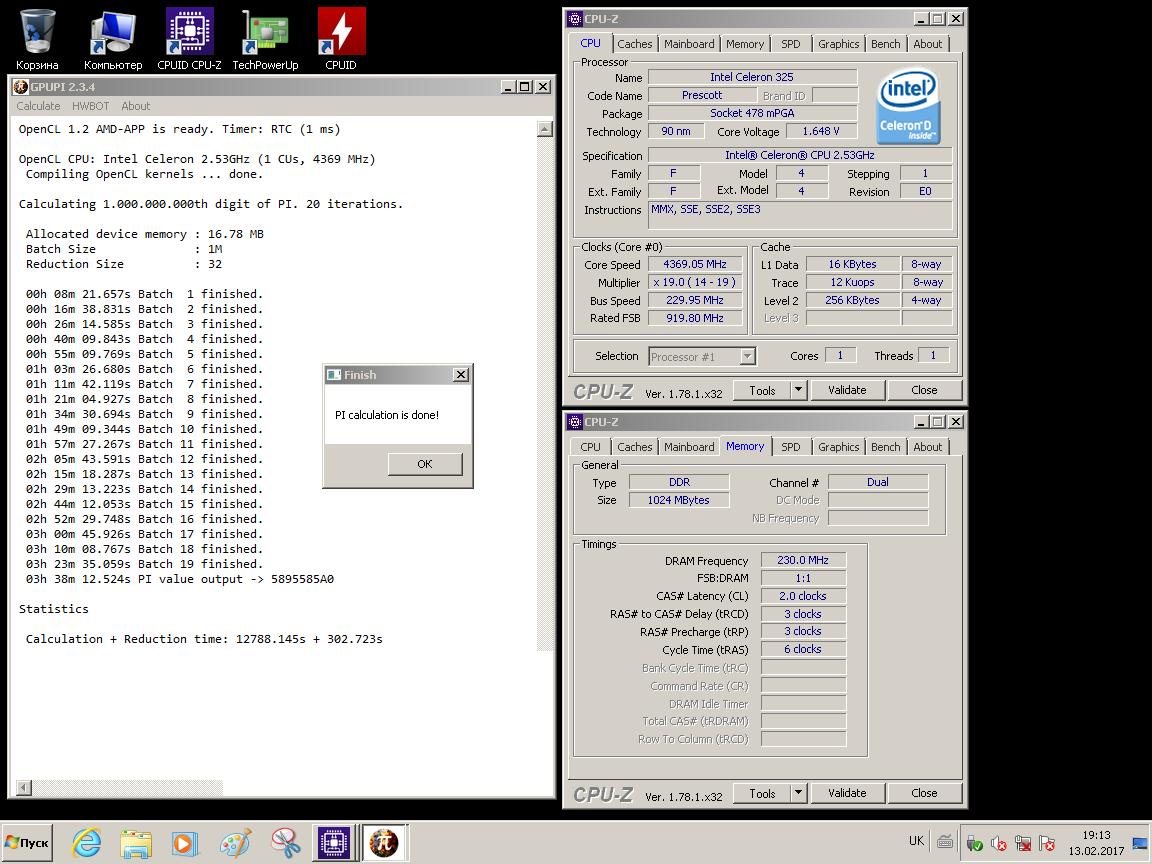Viewport: 1152px width, 864px height.
Task: Launch the red CPUID desktop shortcut
Action: pos(341,39)
